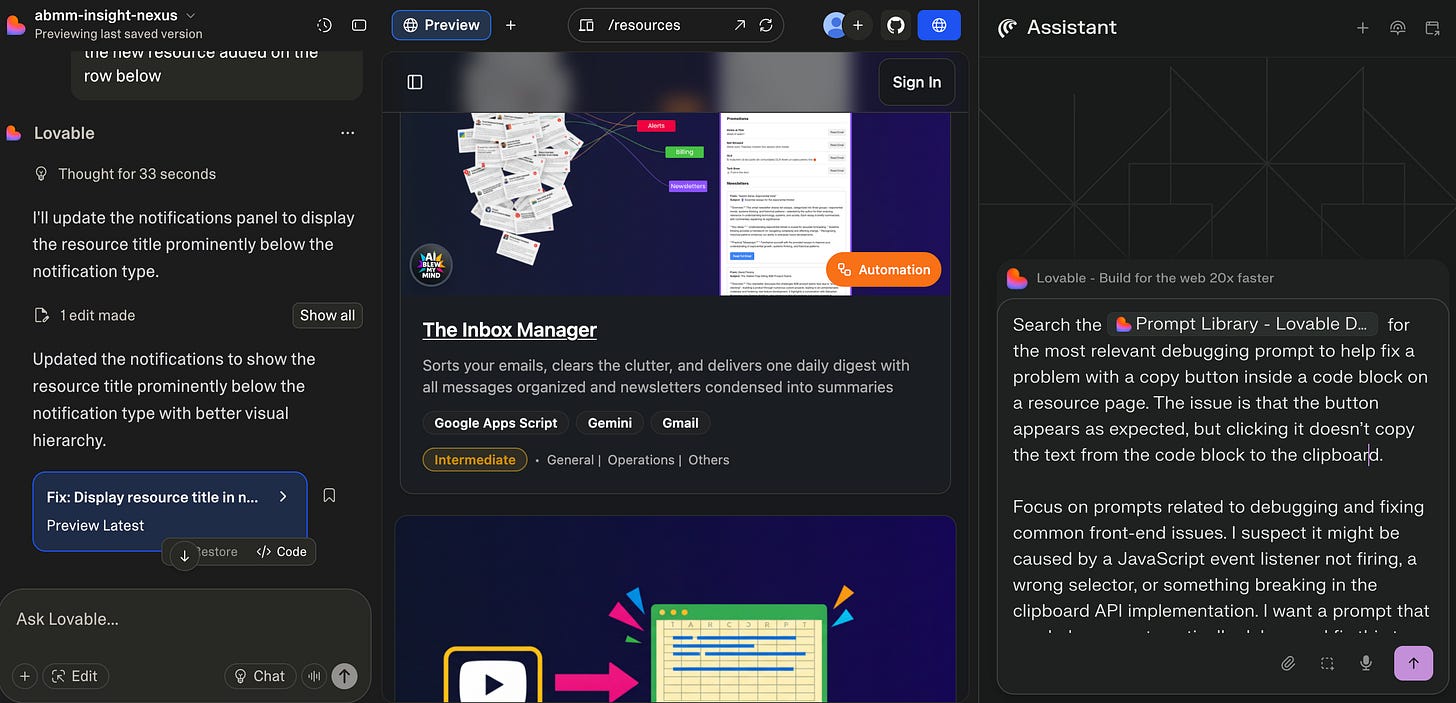Refresh the preview with the reload icon
The image size is (1456, 703).
[766, 25]
